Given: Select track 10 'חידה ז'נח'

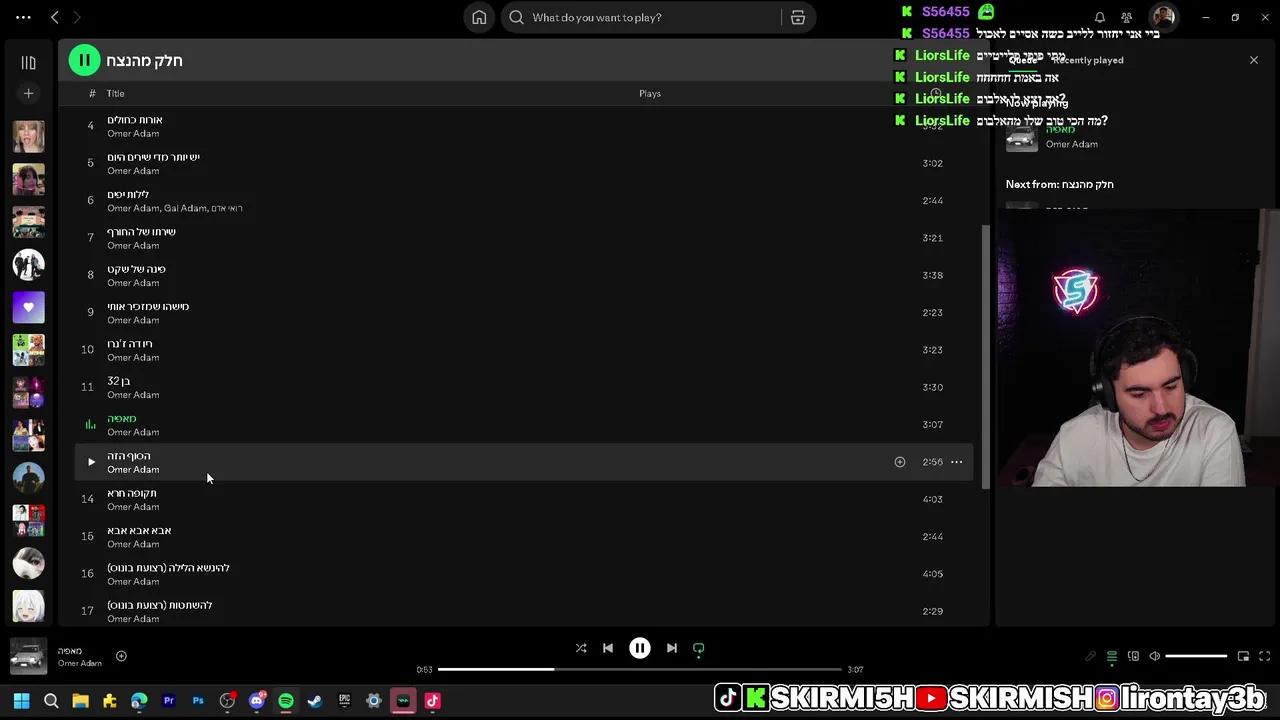Looking at the screenshot, I should 524,350.
